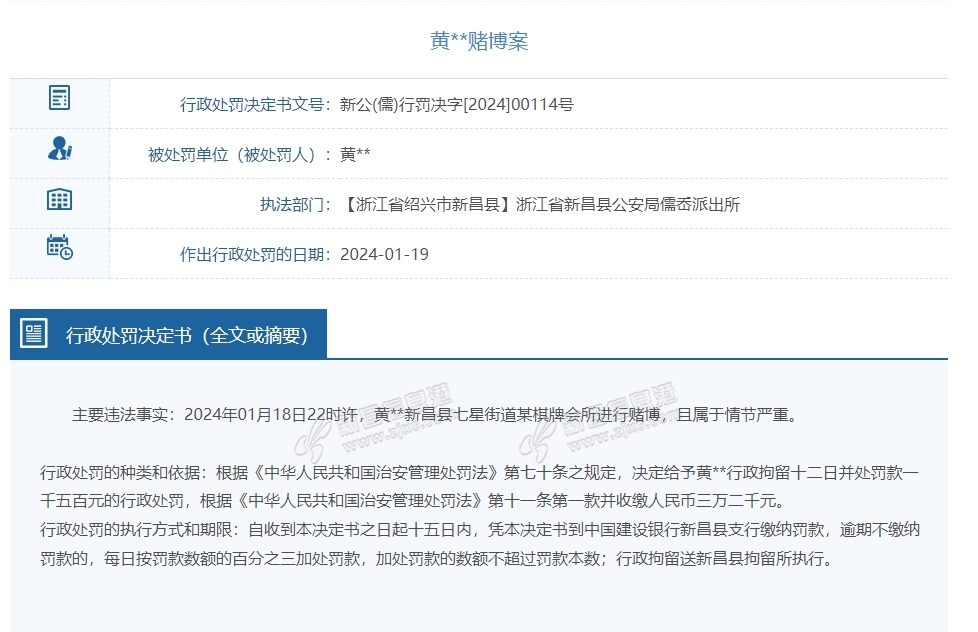Click the document icon beside the decision number row
The width and height of the screenshot is (978, 632).
[60, 98]
